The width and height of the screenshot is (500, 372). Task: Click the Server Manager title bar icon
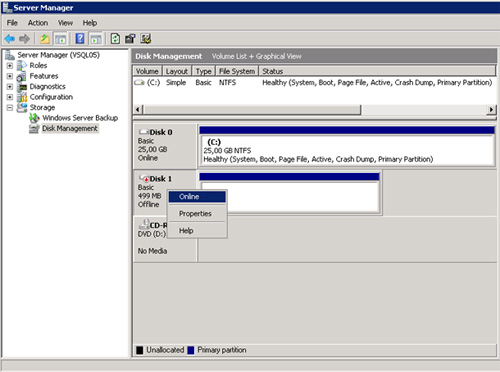[7, 7]
